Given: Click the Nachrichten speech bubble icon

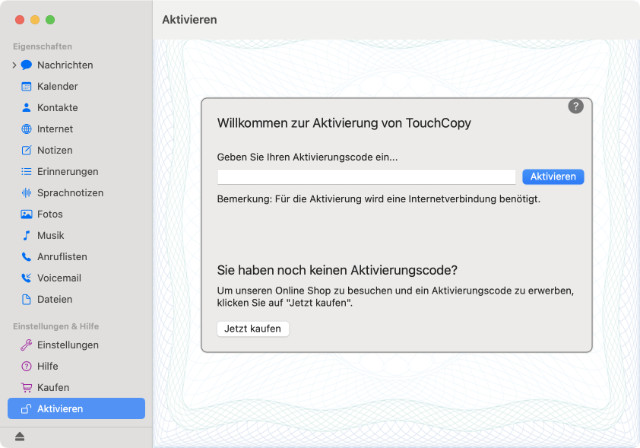Looking at the screenshot, I should tap(27, 65).
